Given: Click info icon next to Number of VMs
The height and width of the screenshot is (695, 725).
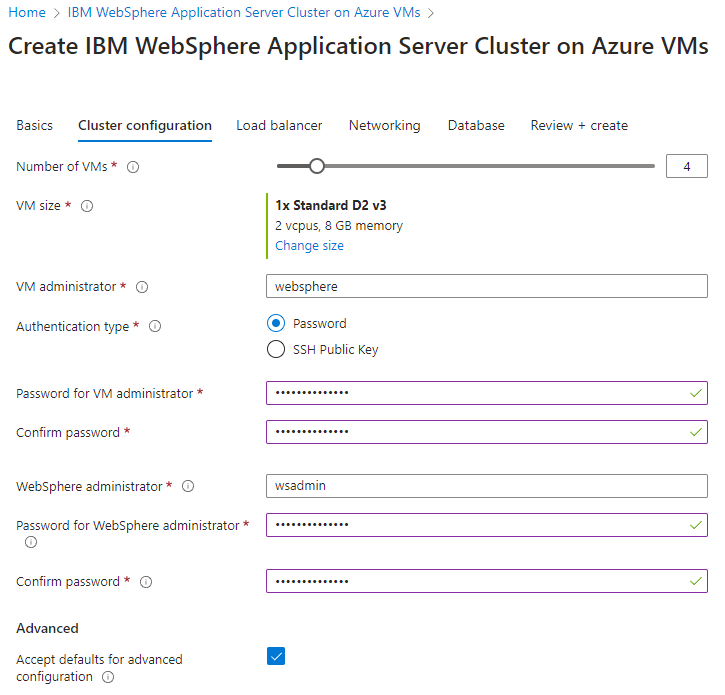Looking at the screenshot, I should (133, 167).
